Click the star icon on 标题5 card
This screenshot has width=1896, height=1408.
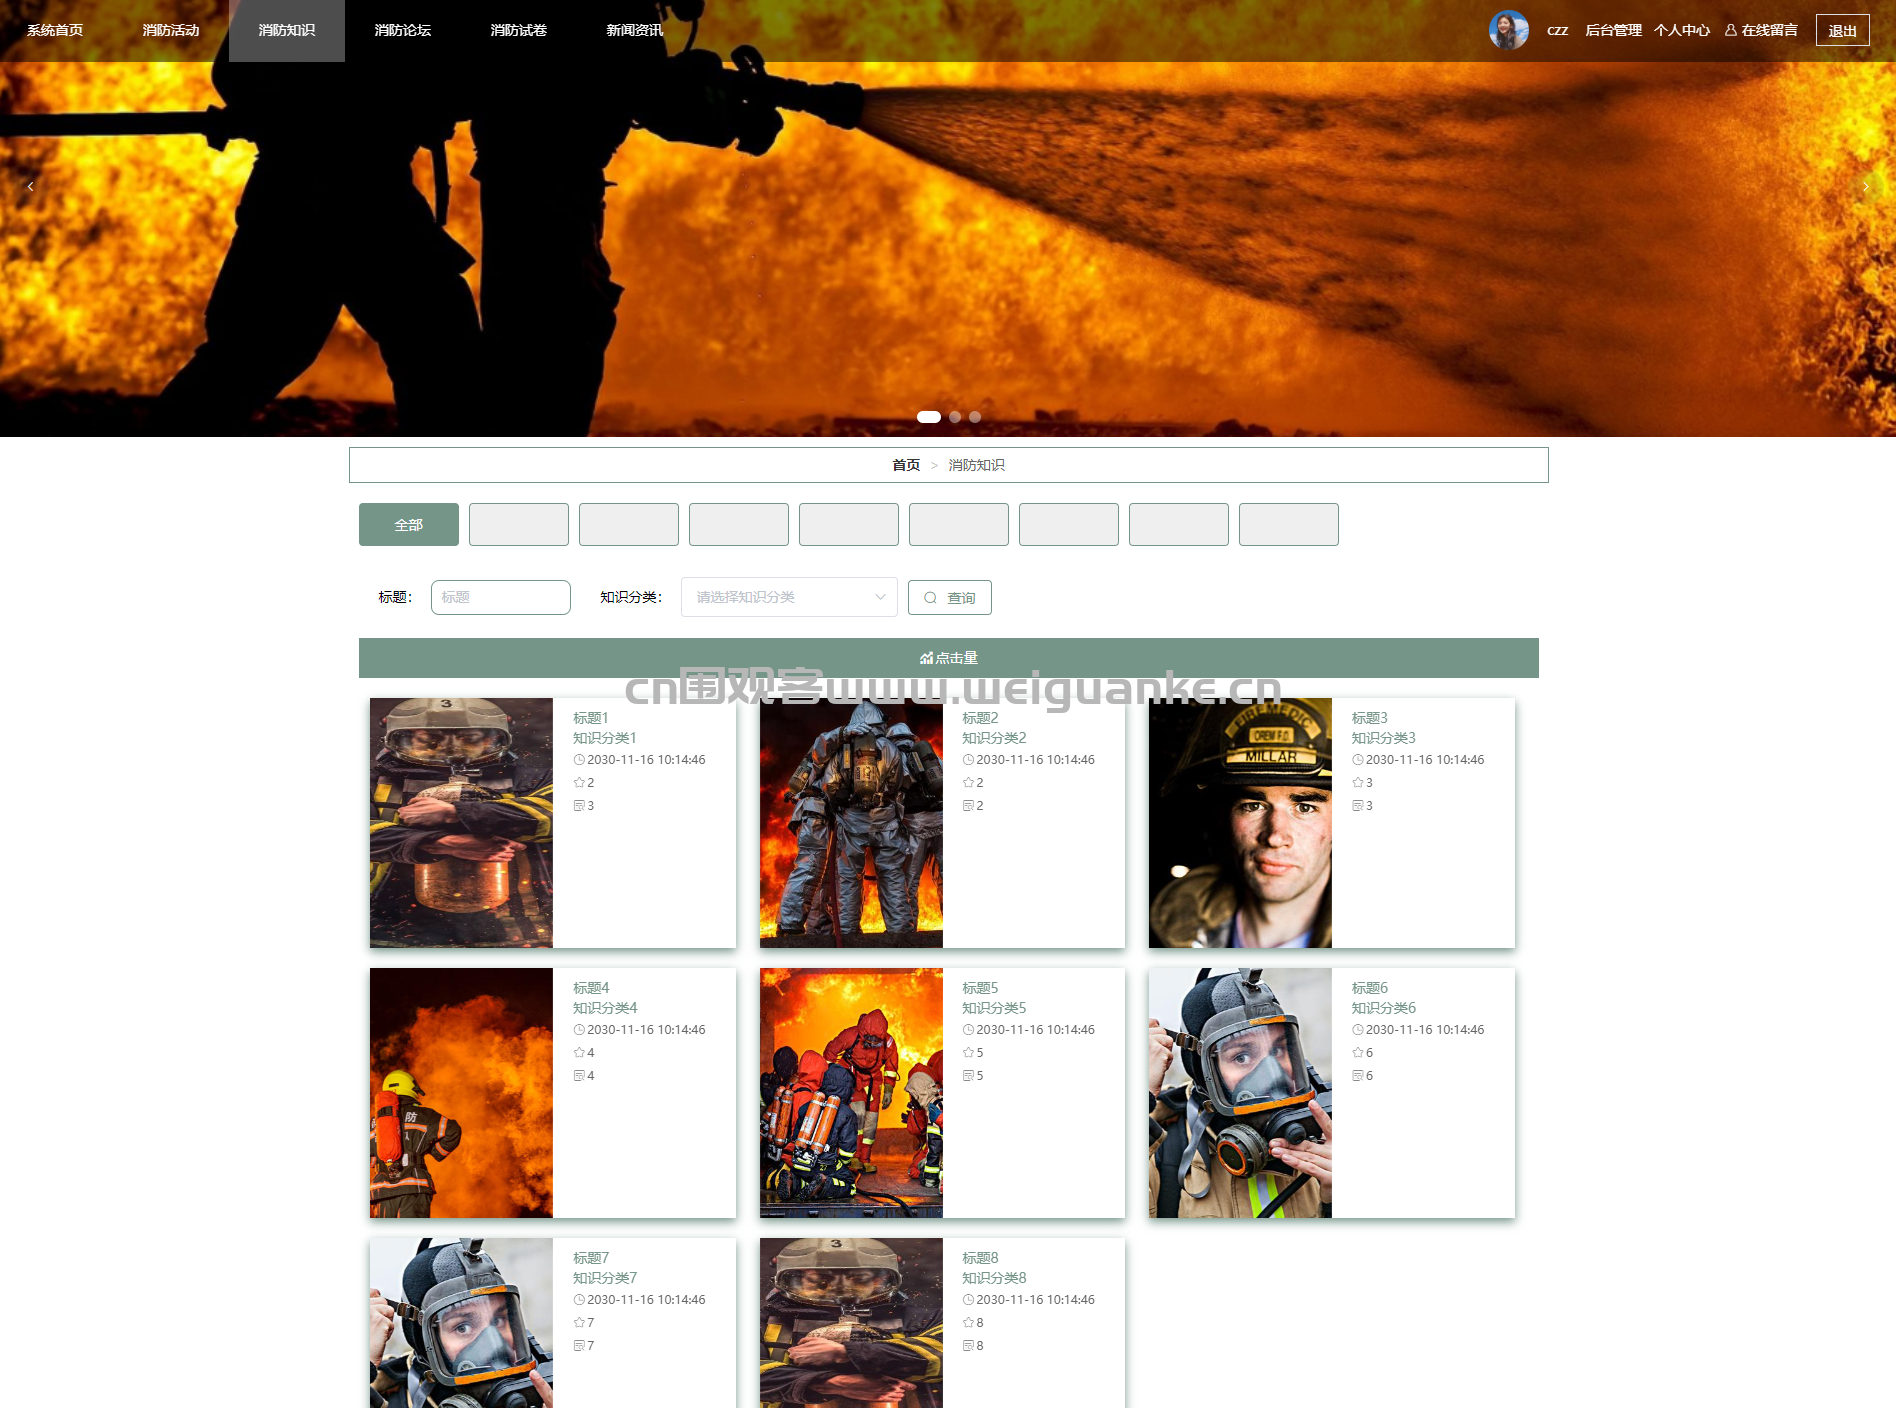tap(968, 1053)
